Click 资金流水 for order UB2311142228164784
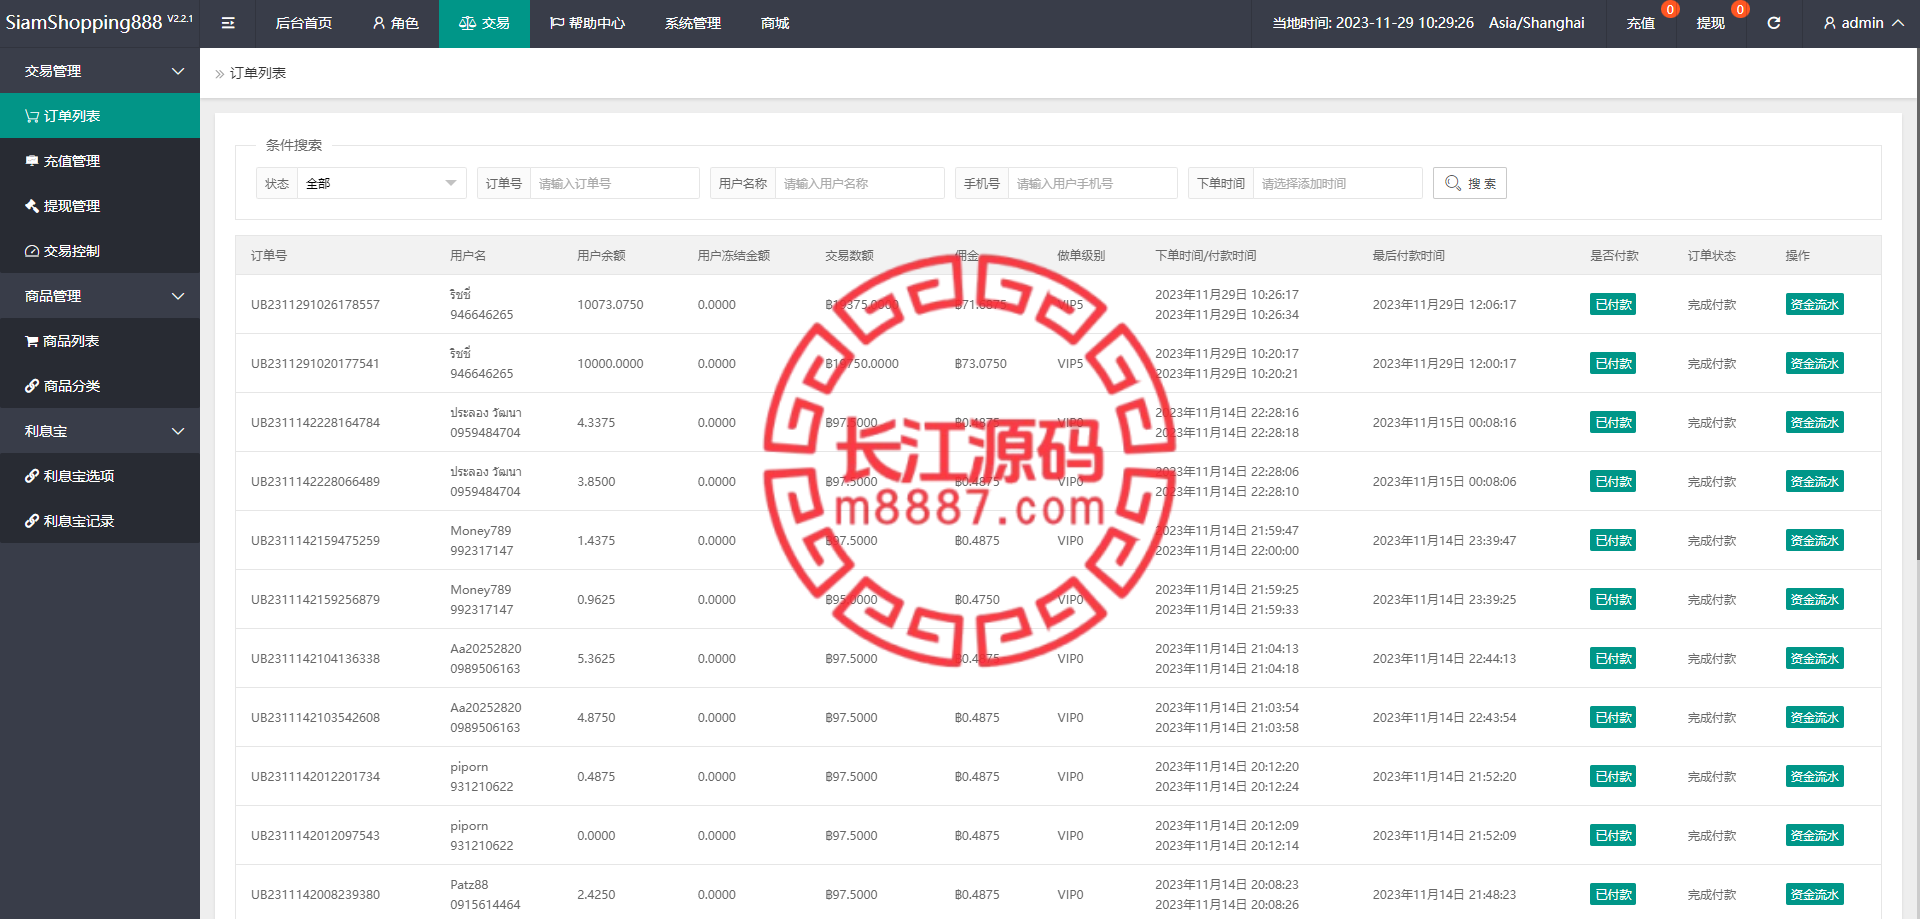 (x=1814, y=422)
